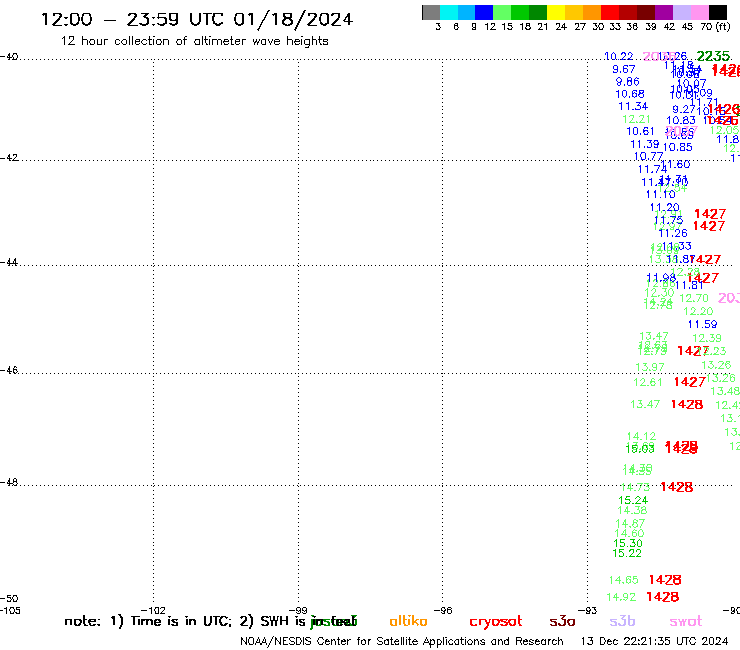Click the wave height value 11.59
This screenshot has width=740, height=650.
(703, 324)
